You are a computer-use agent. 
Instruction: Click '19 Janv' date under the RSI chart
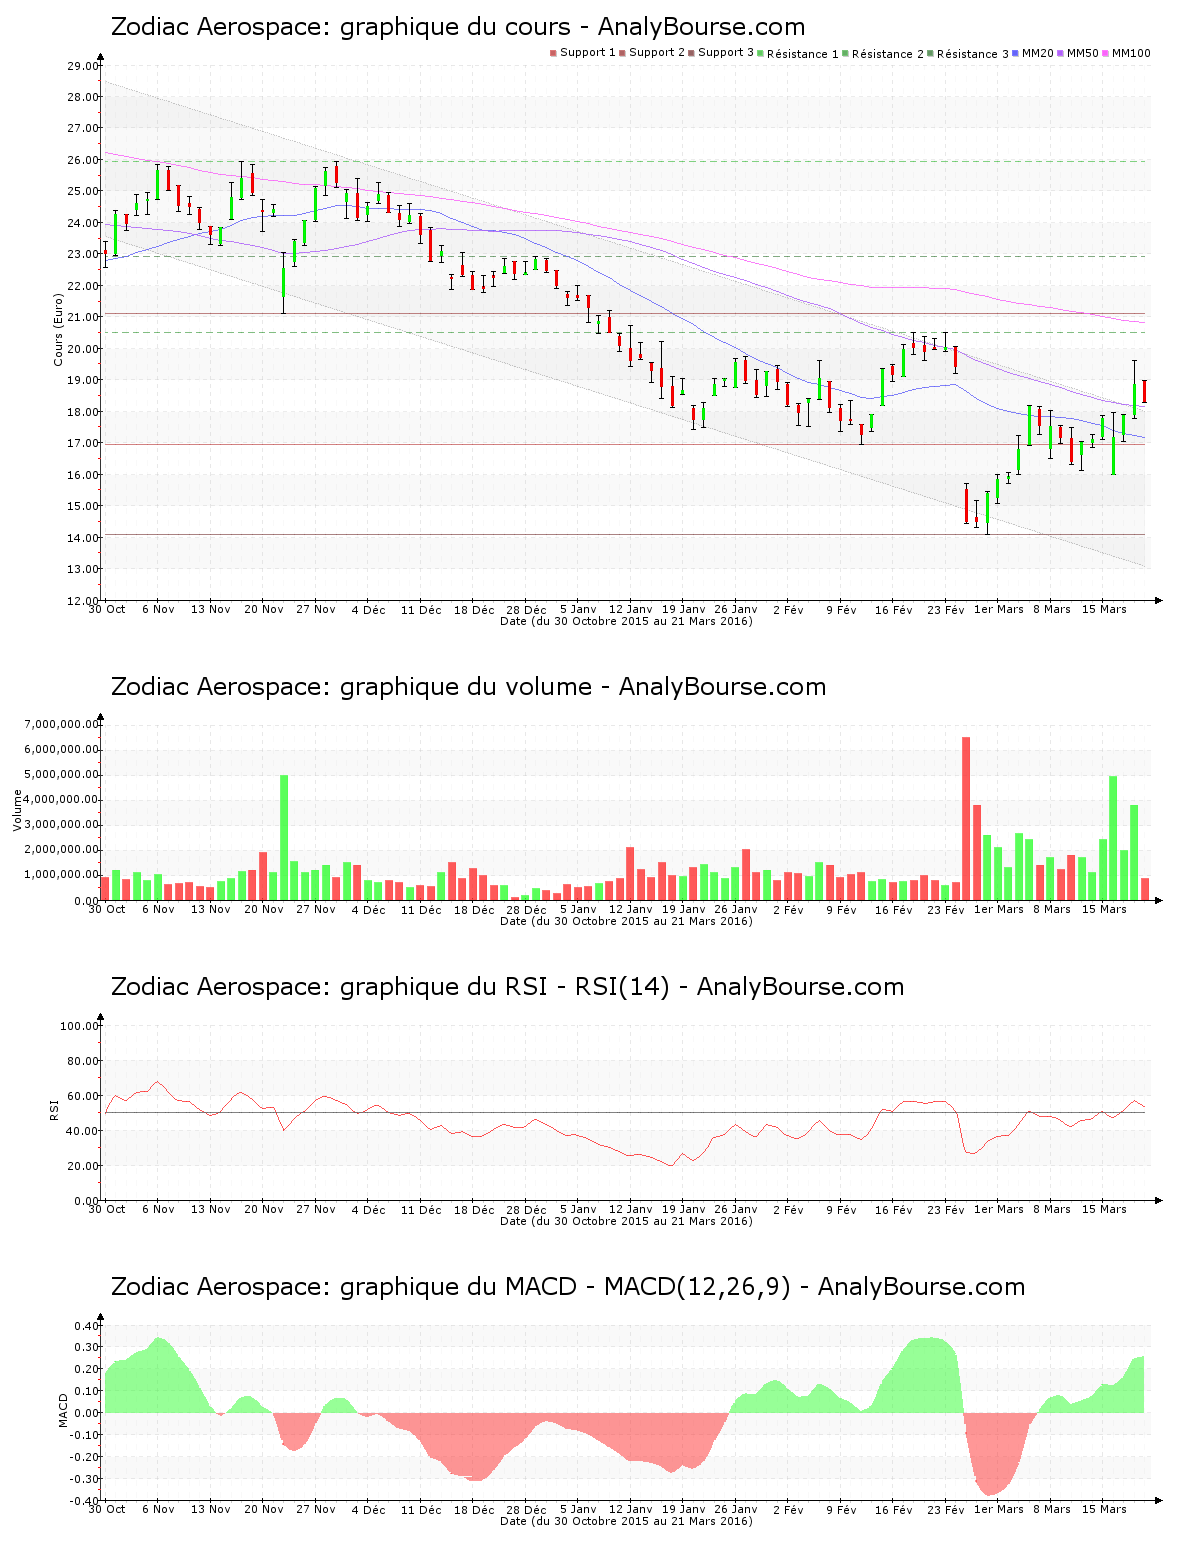point(683,1209)
